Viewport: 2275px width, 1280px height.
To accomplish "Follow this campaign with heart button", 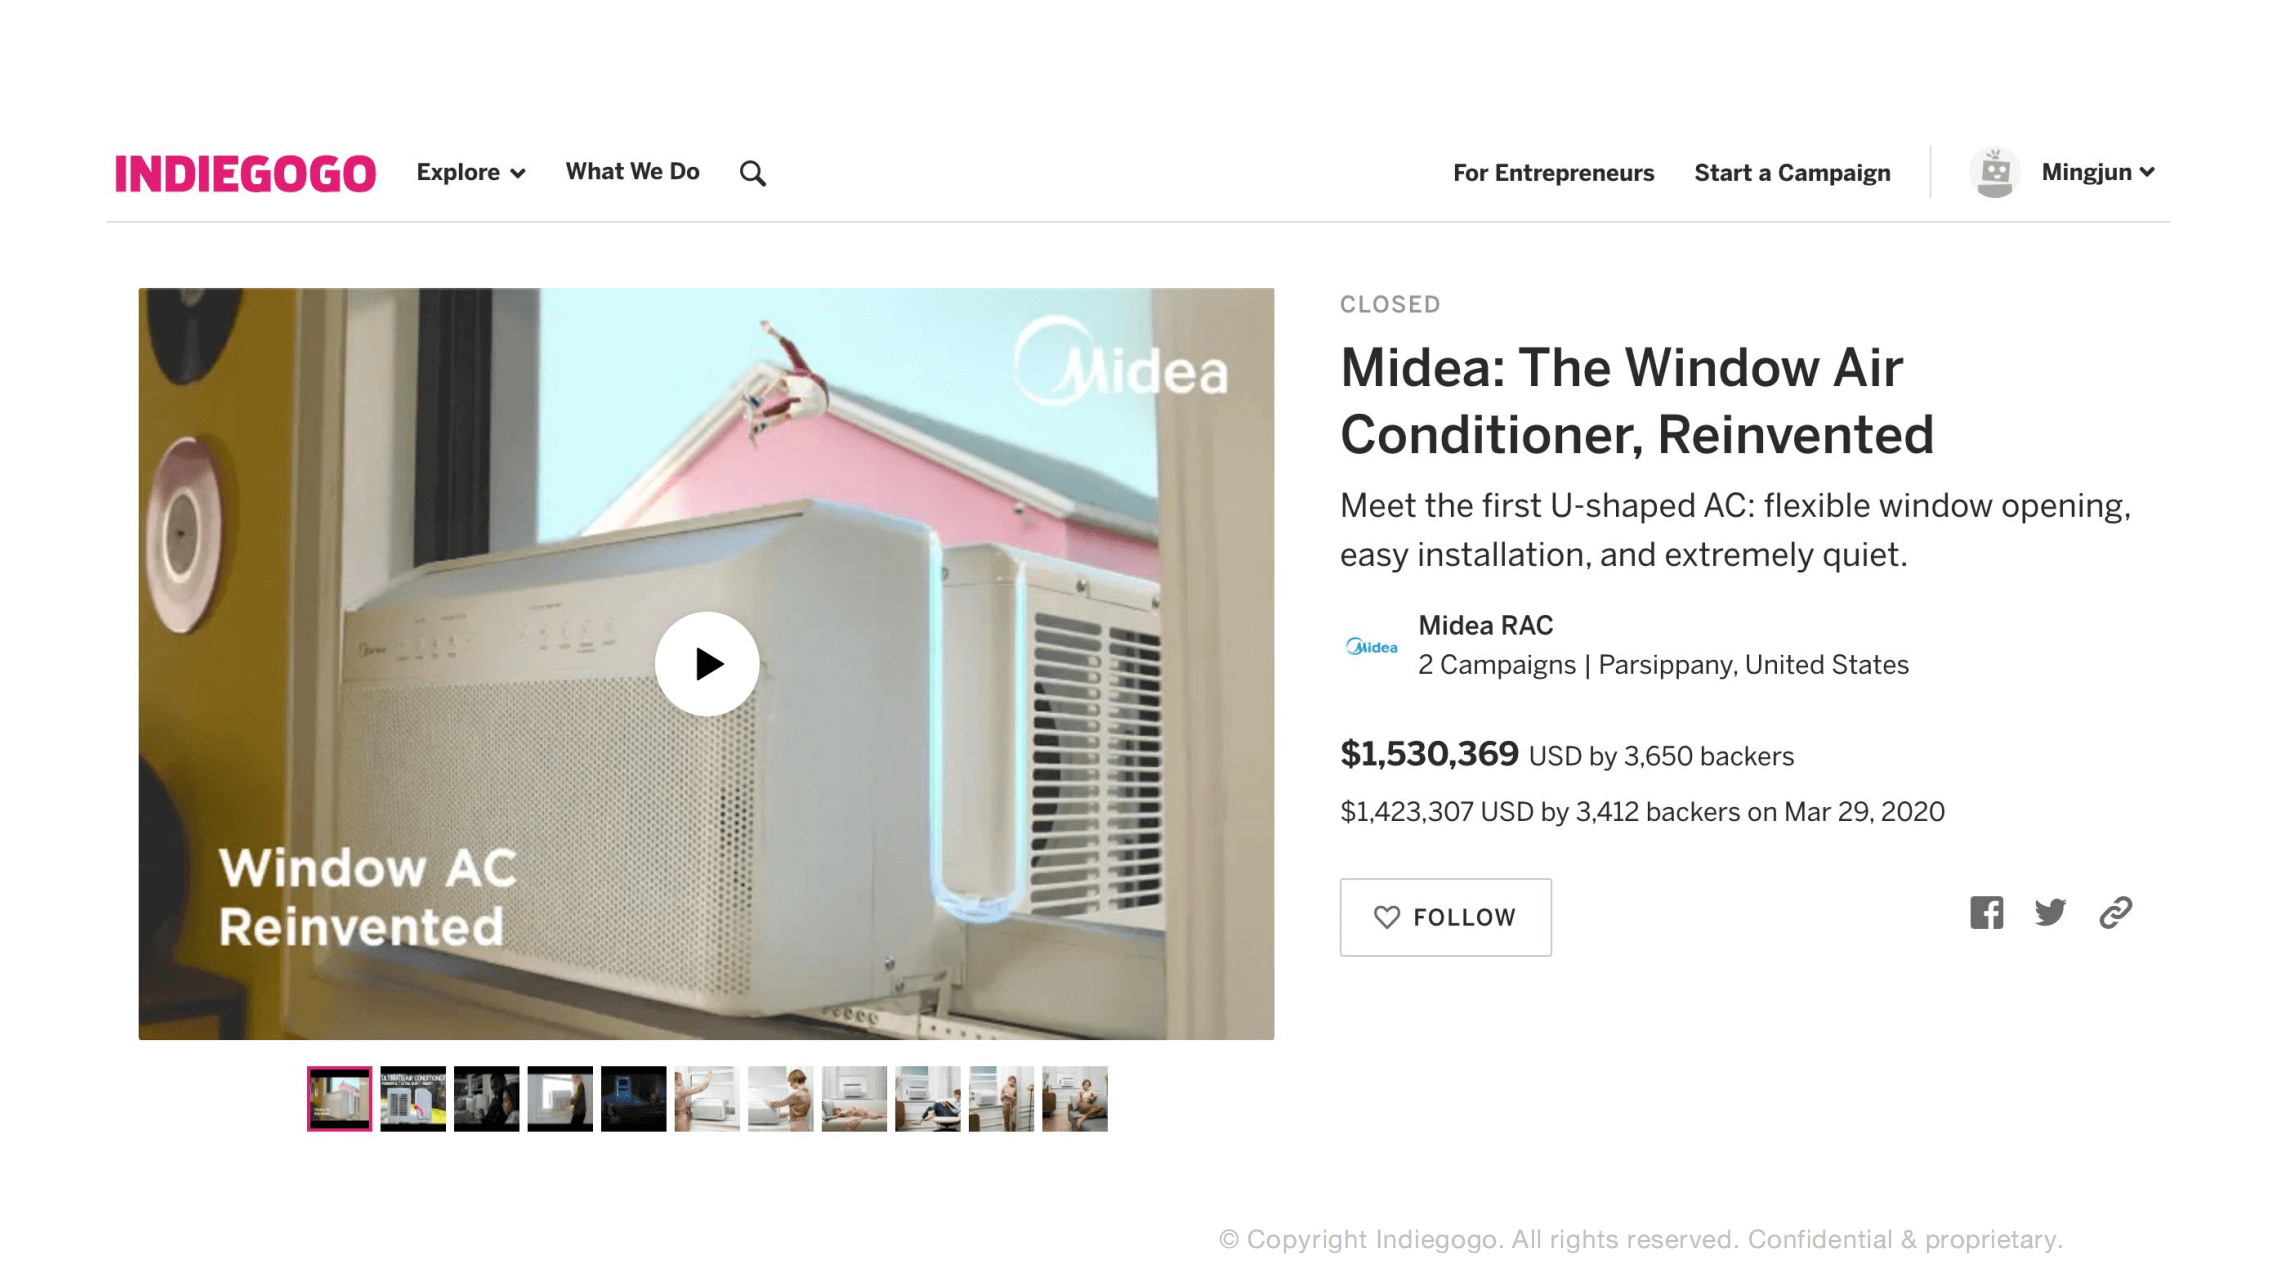I will coord(1445,917).
